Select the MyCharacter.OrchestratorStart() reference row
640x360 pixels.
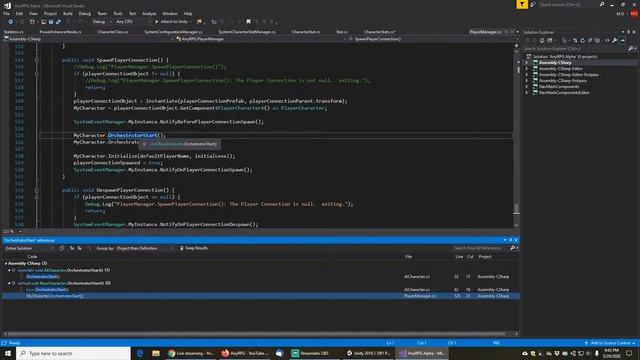[260, 296]
